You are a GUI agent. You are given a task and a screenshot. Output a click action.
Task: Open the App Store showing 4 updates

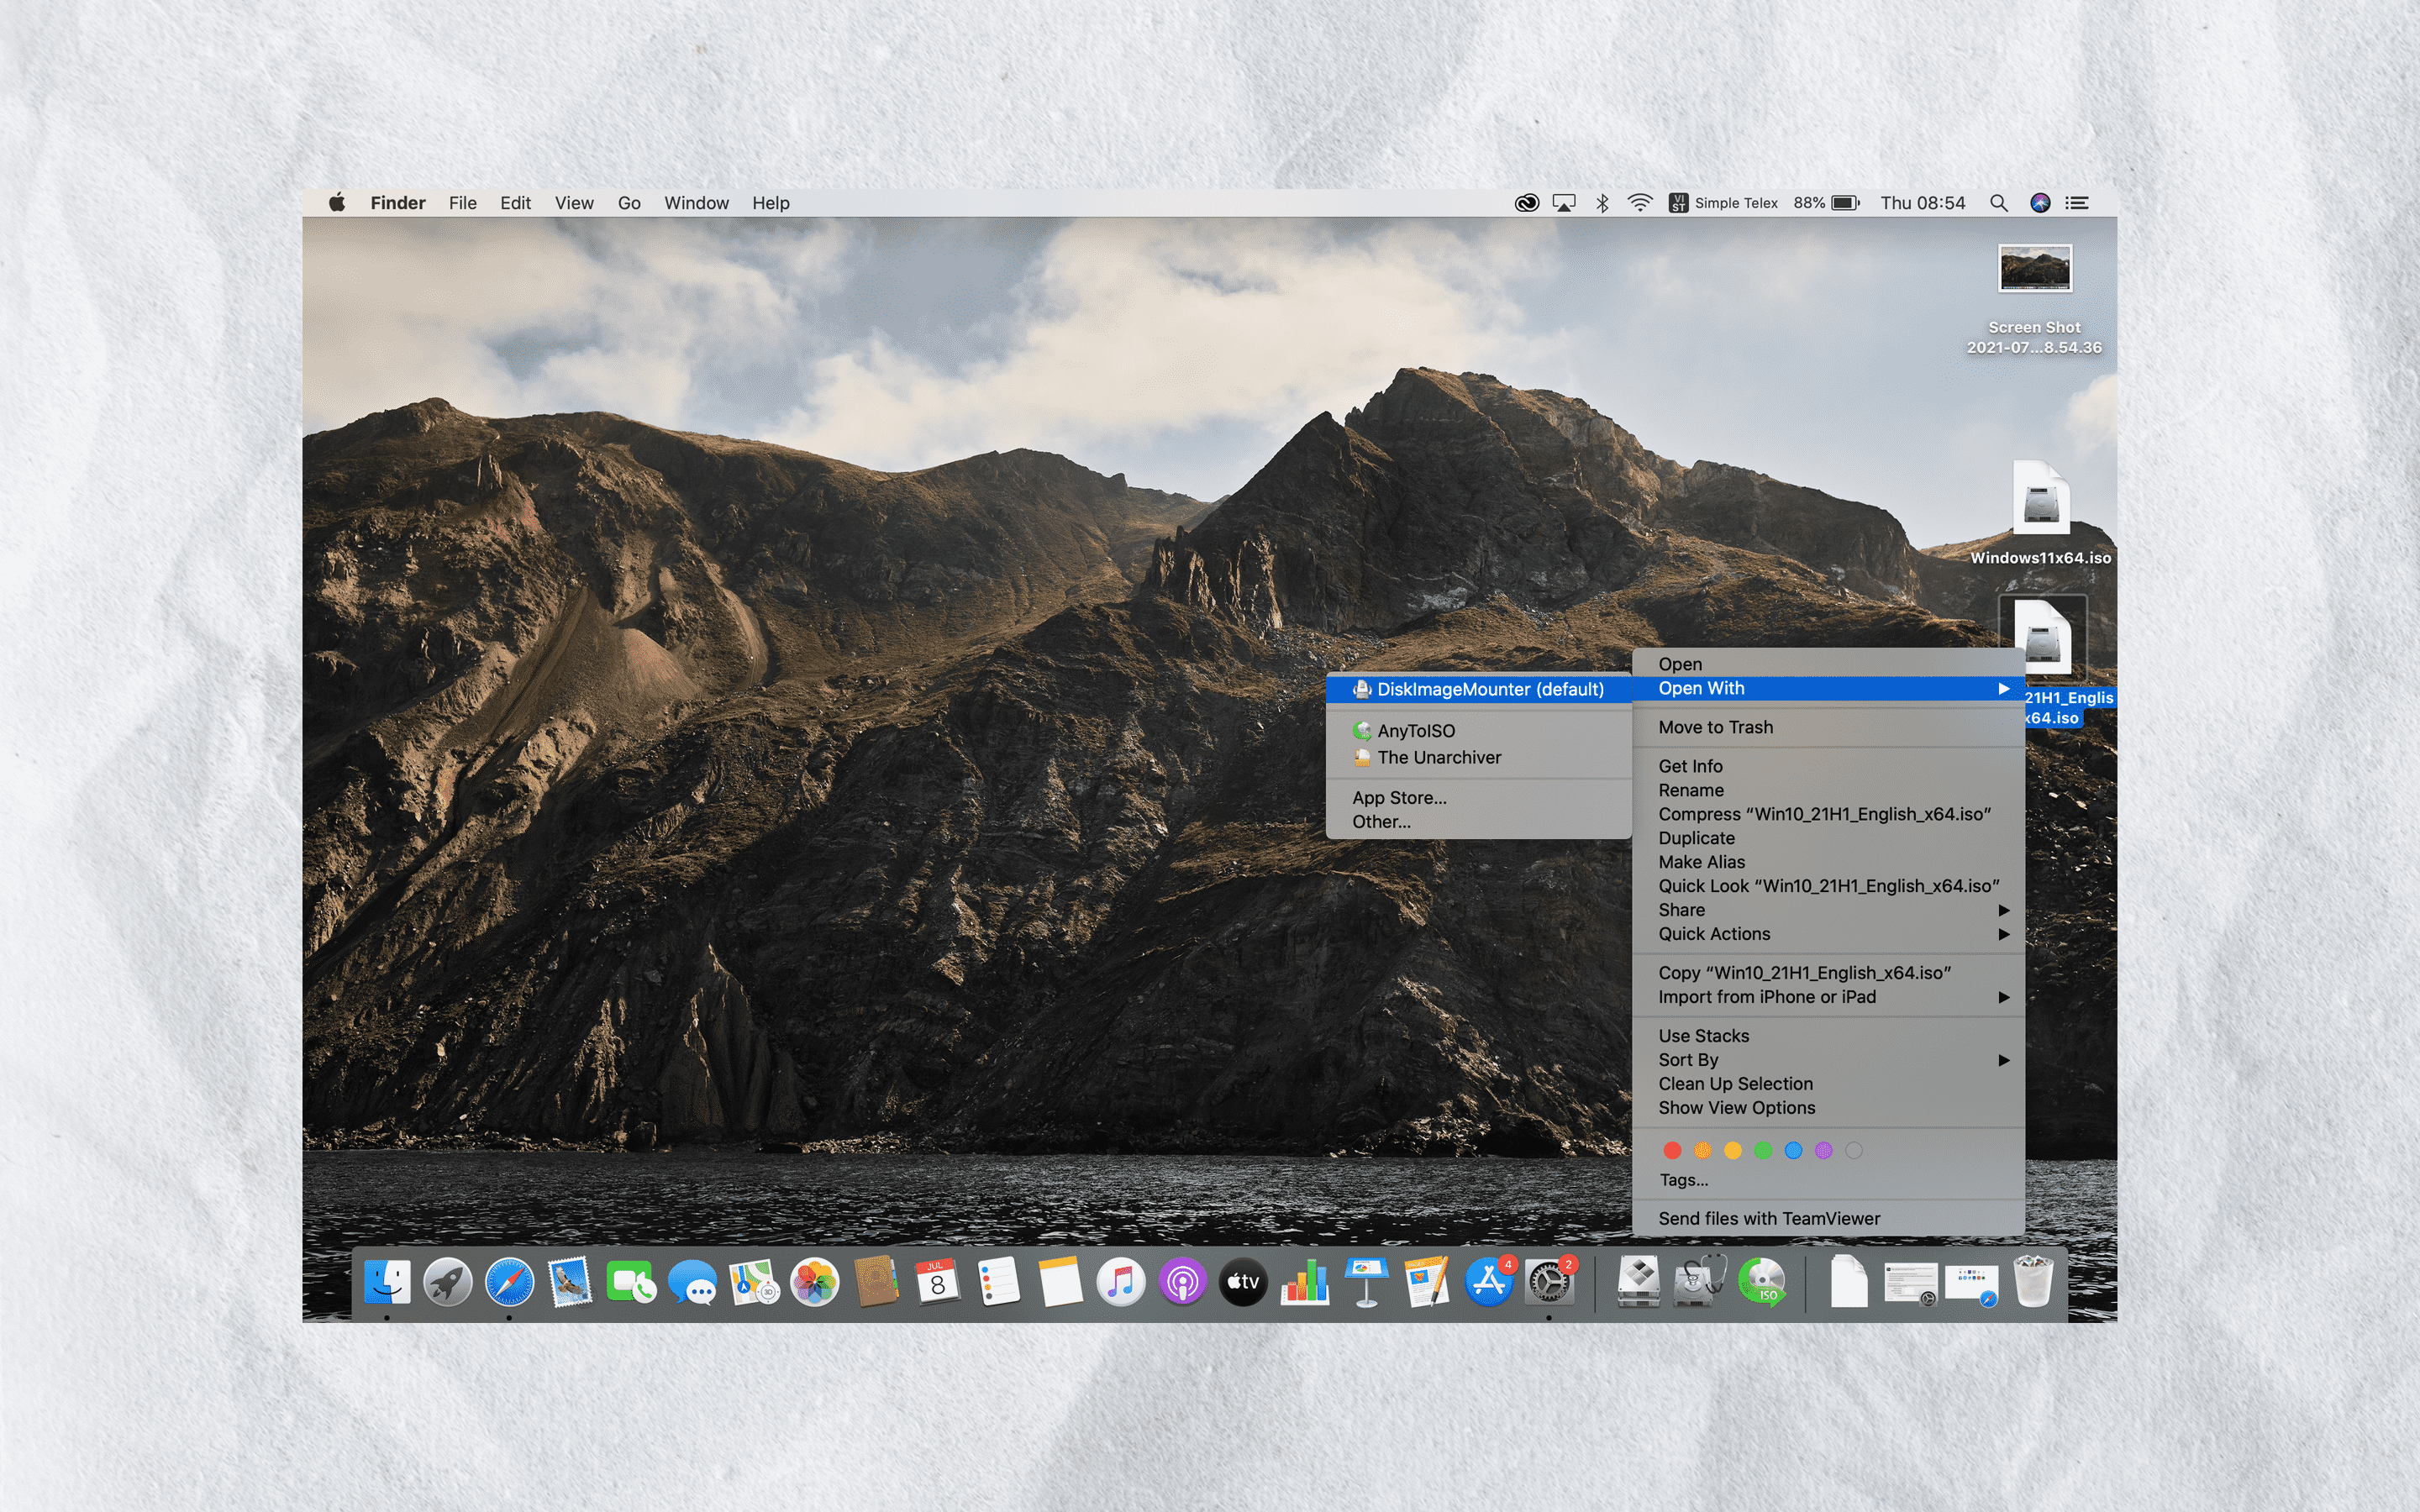(x=1490, y=1283)
